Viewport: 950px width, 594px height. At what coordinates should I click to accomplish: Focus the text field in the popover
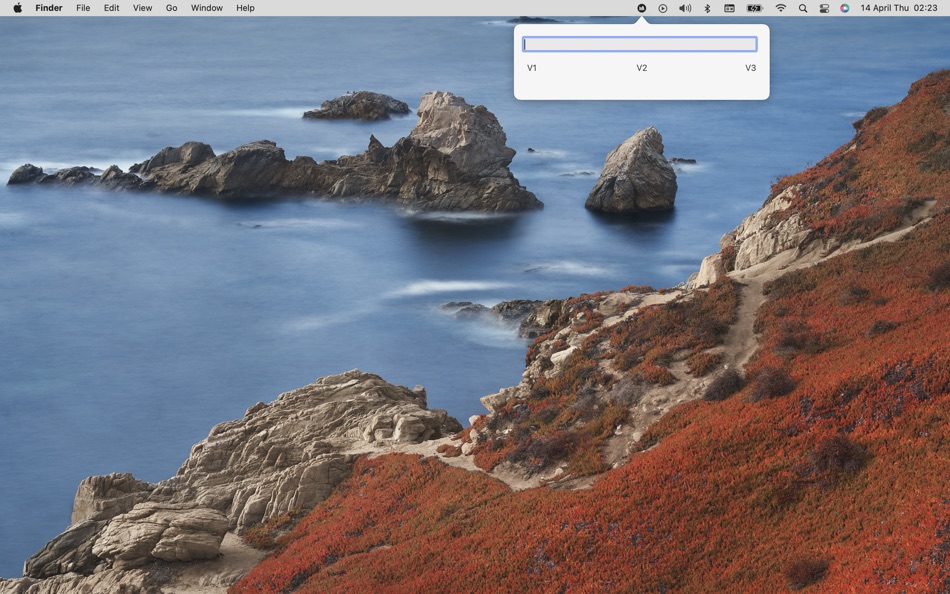pyautogui.click(x=640, y=44)
